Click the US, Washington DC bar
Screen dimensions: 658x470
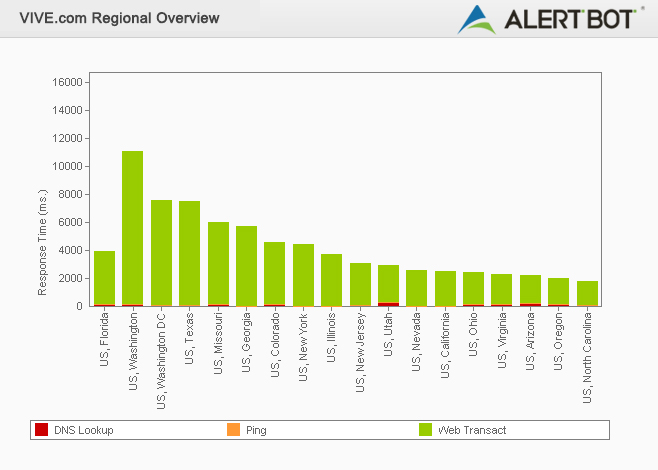click(161, 253)
